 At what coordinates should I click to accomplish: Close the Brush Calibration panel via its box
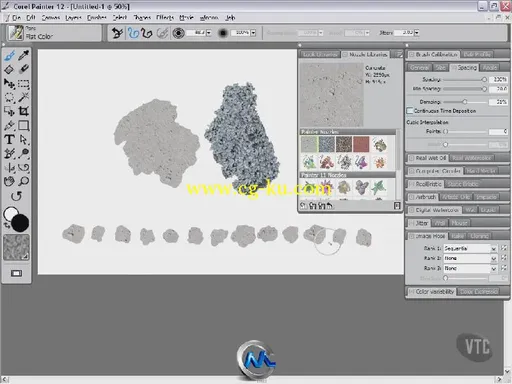tap(412, 54)
